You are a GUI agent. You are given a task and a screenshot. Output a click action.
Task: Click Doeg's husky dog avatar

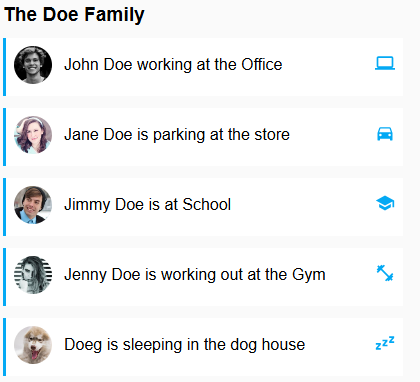(x=33, y=345)
